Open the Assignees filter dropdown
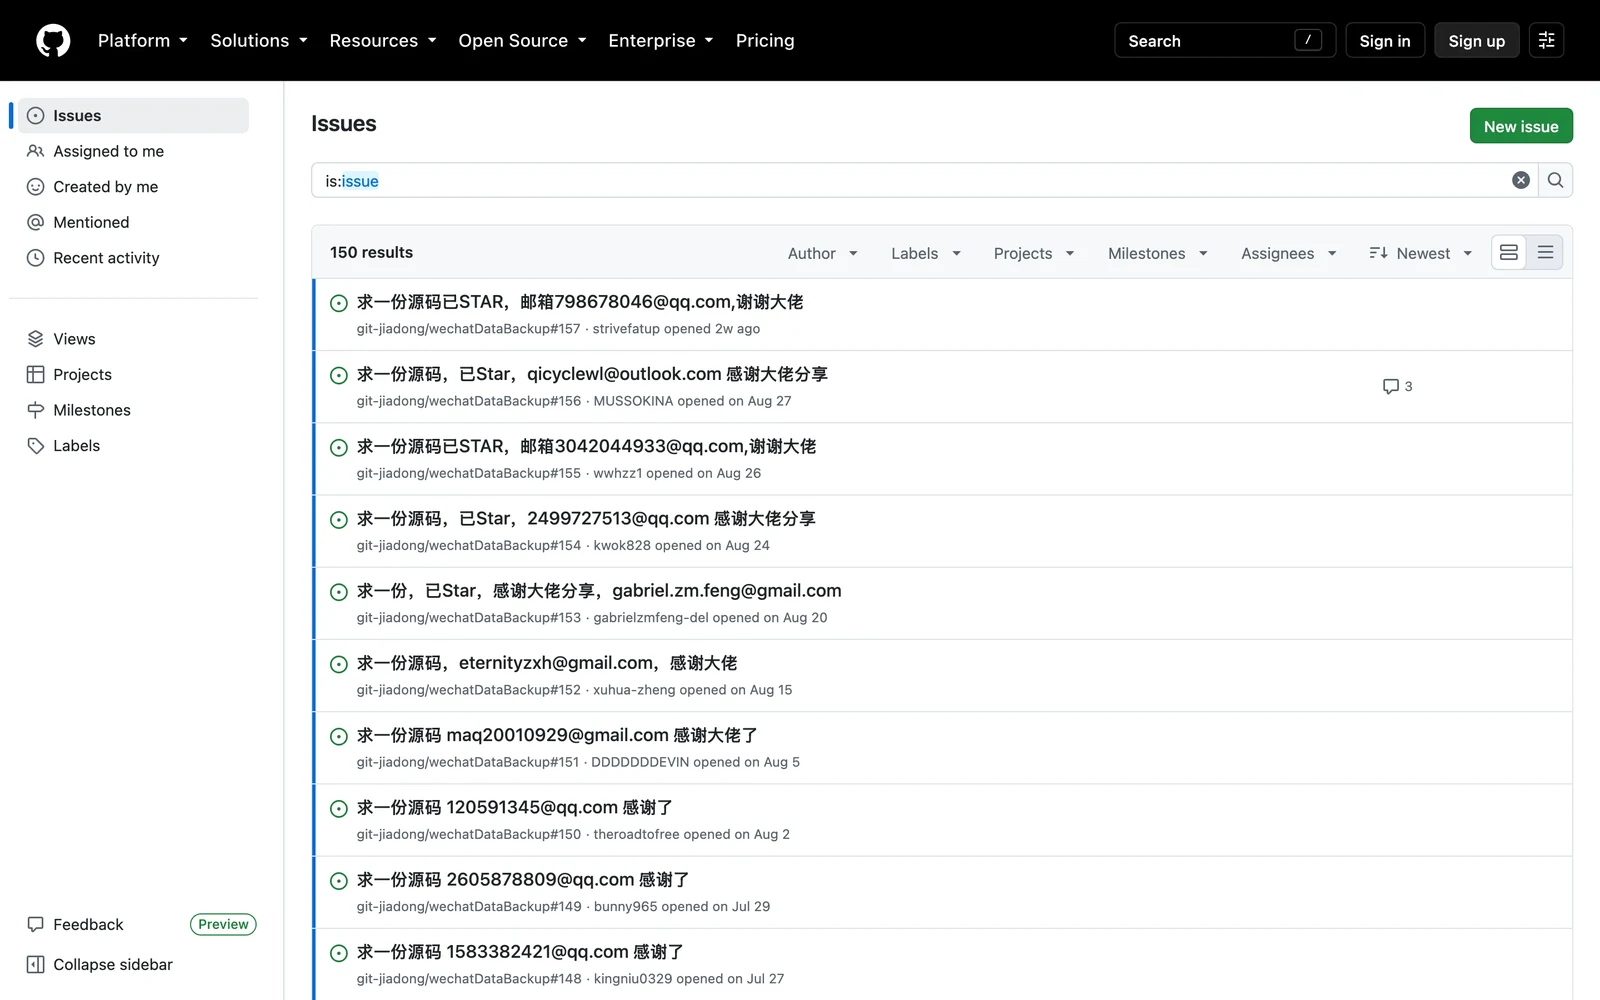 pos(1289,254)
